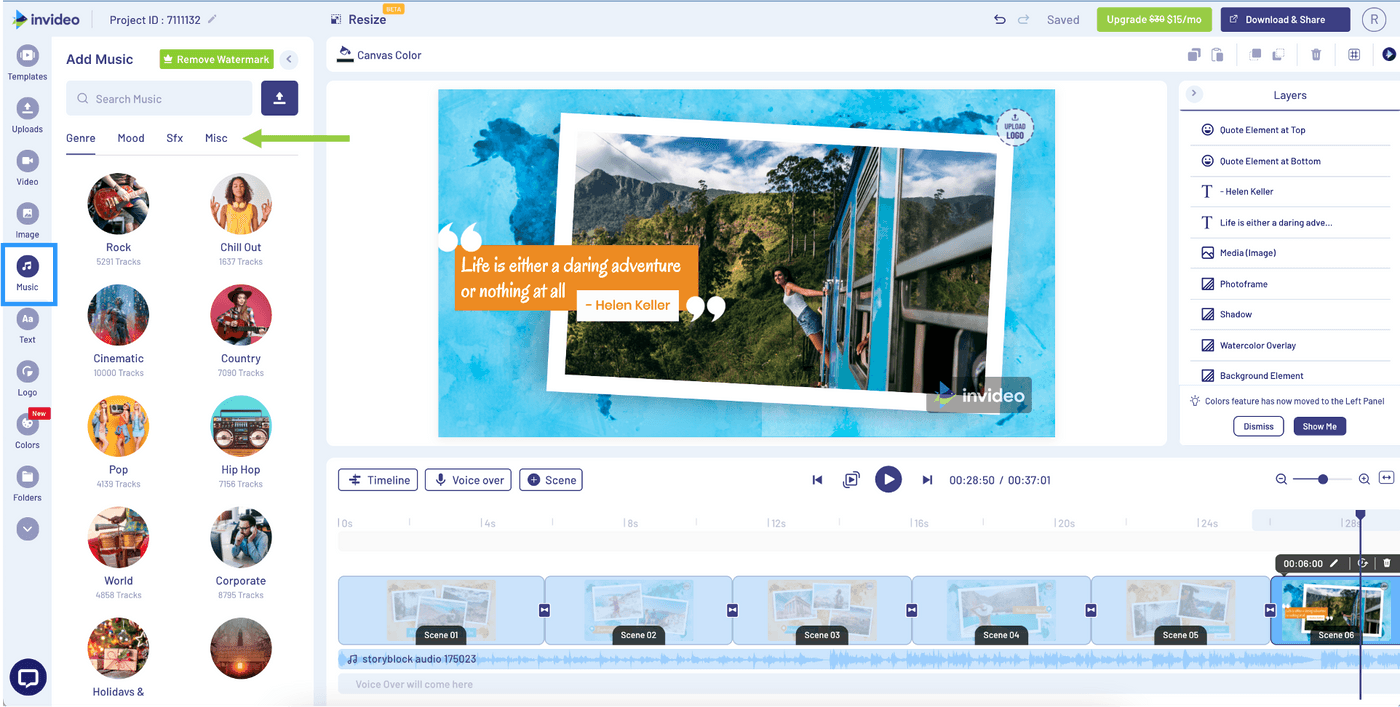The width and height of the screenshot is (1400, 707).
Task: Click the Upload Logo circle on the canvas
Action: [1016, 128]
